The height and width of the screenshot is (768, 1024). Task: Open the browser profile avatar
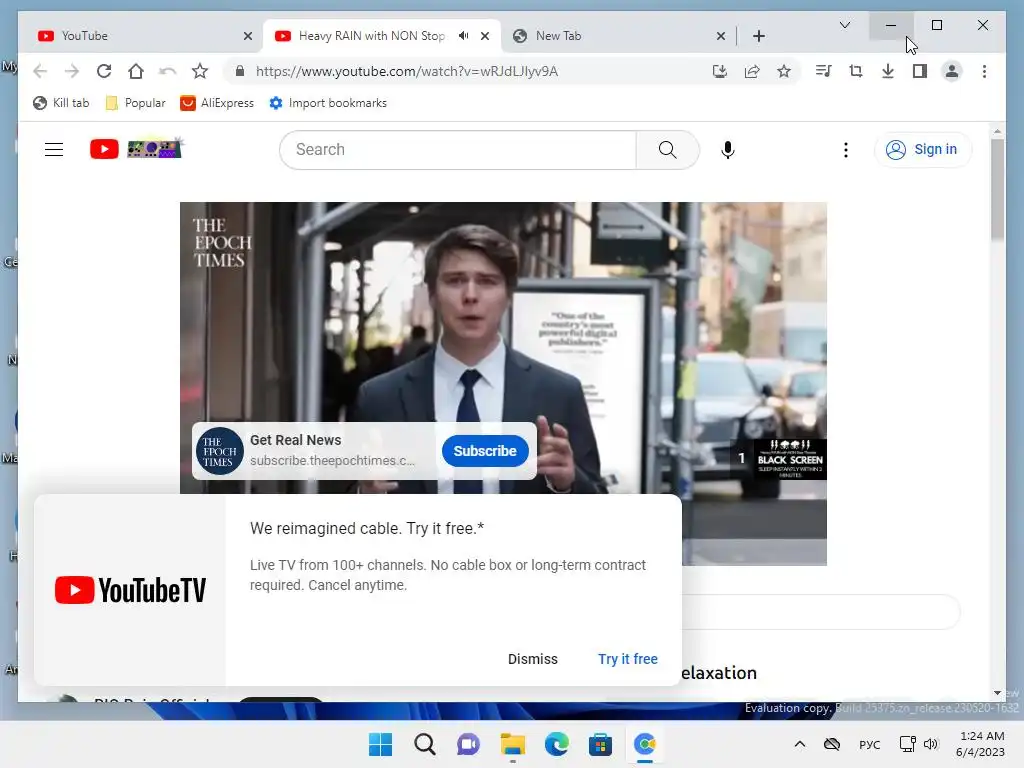point(952,71)
